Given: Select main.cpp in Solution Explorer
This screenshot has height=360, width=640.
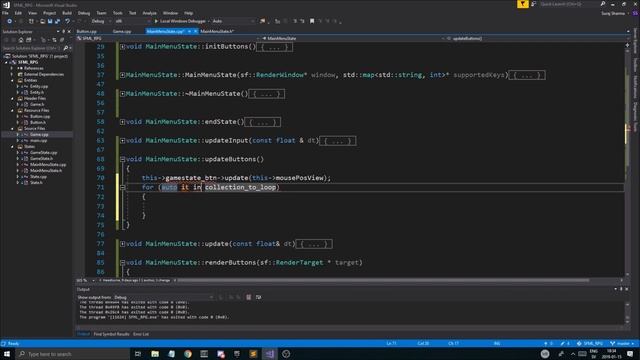Looking at the screenshot, I should pos(38,140).
